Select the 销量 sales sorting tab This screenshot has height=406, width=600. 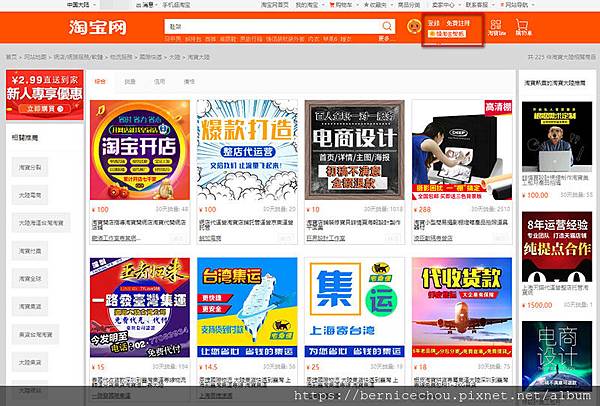[130, 82]
